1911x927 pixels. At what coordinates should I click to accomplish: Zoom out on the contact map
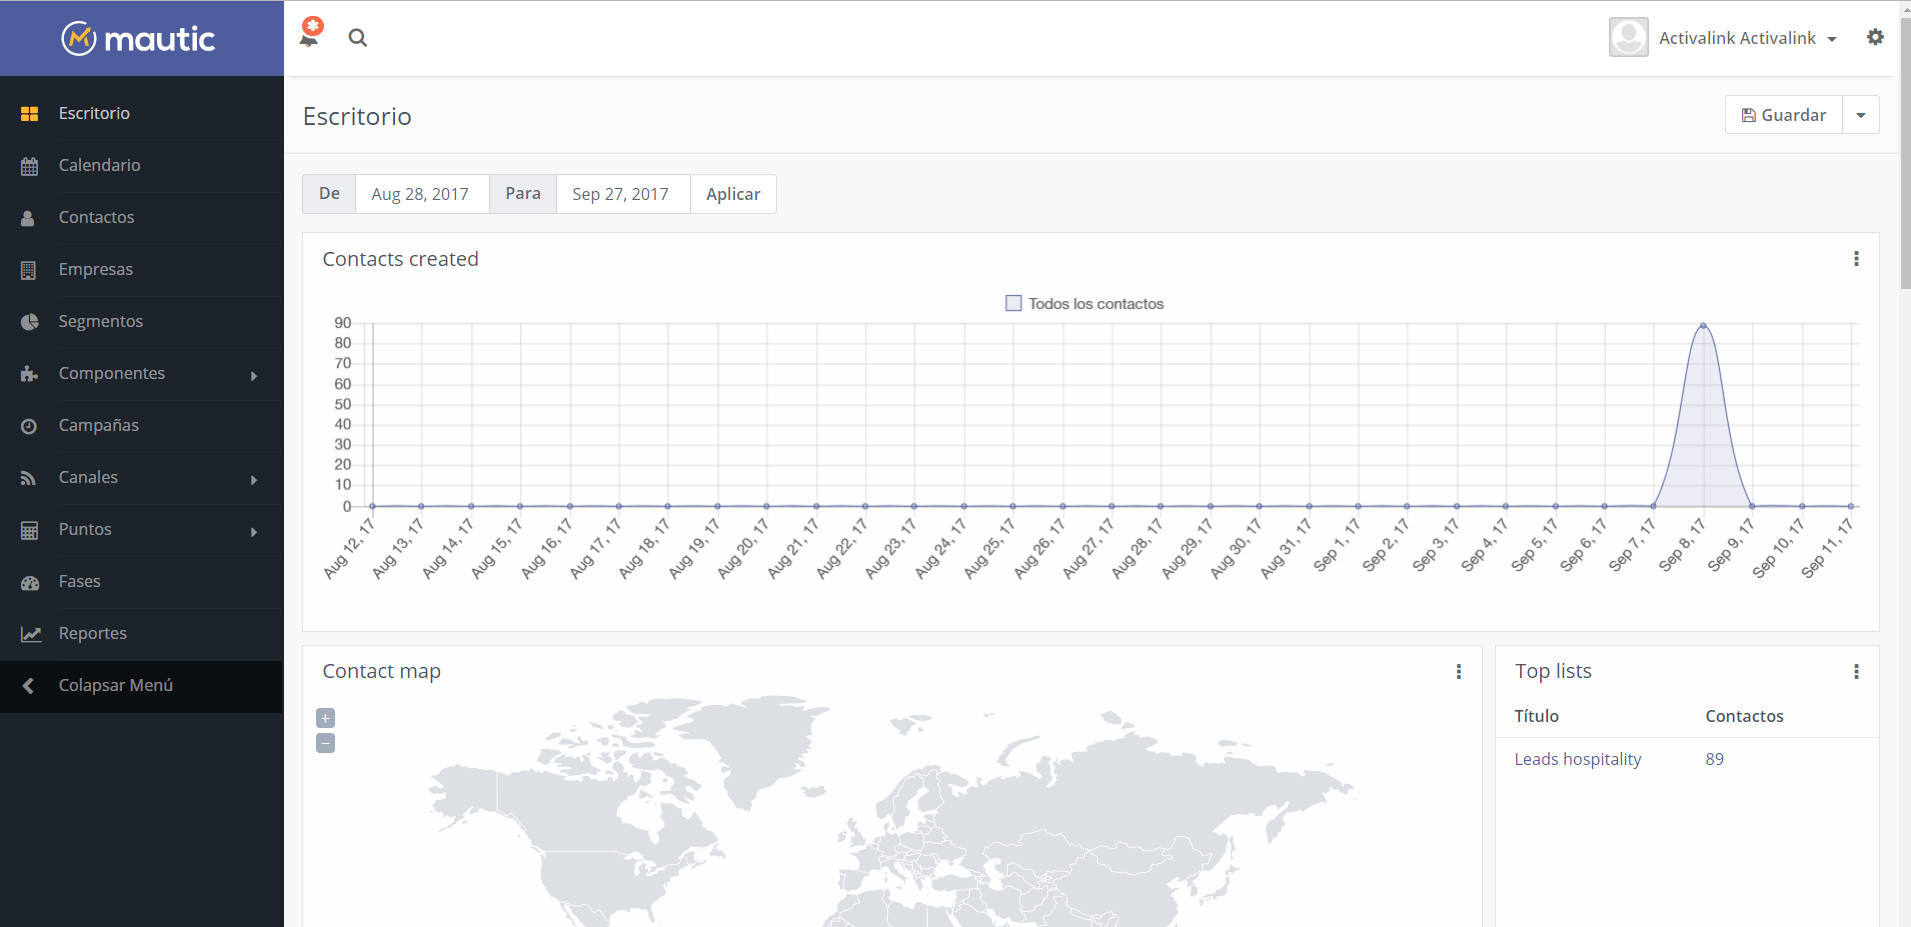coord(325,743)
